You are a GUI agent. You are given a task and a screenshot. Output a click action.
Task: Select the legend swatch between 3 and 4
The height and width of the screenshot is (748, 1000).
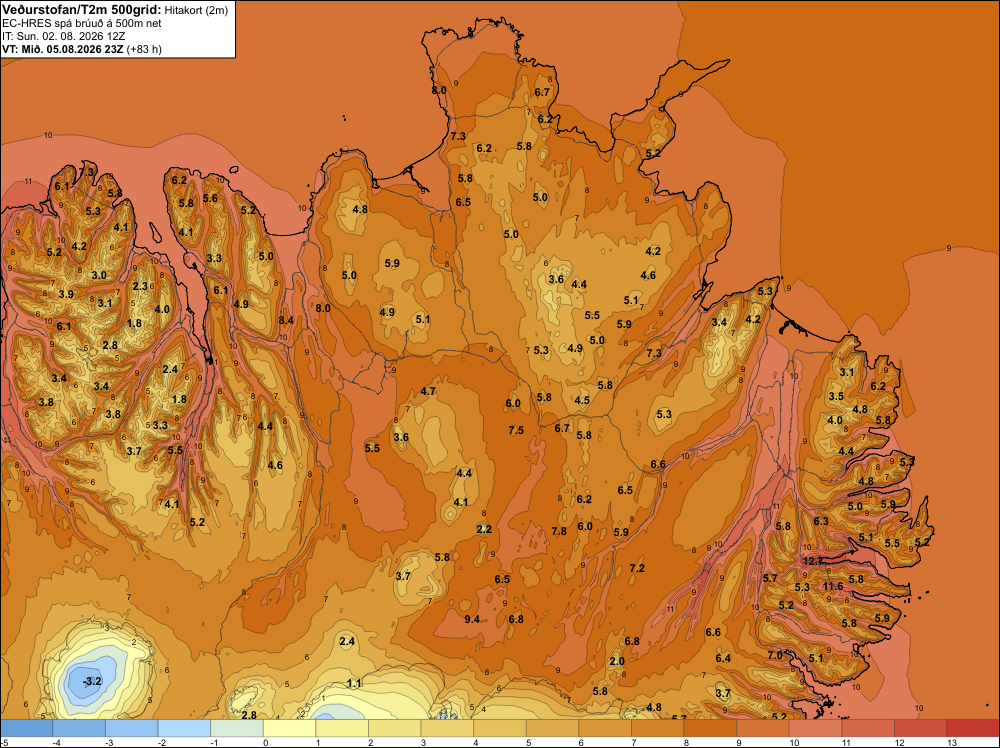(x=447, y=728)
